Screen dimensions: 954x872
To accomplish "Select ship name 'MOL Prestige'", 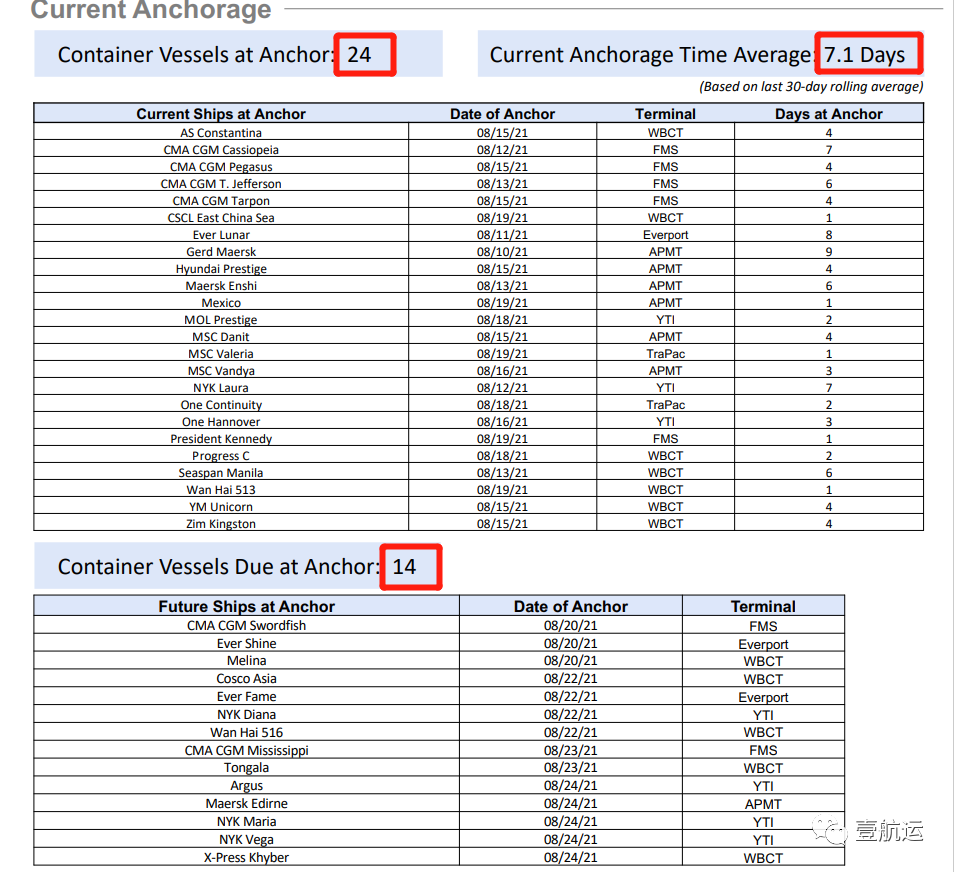I will click(x=221, y=320).
